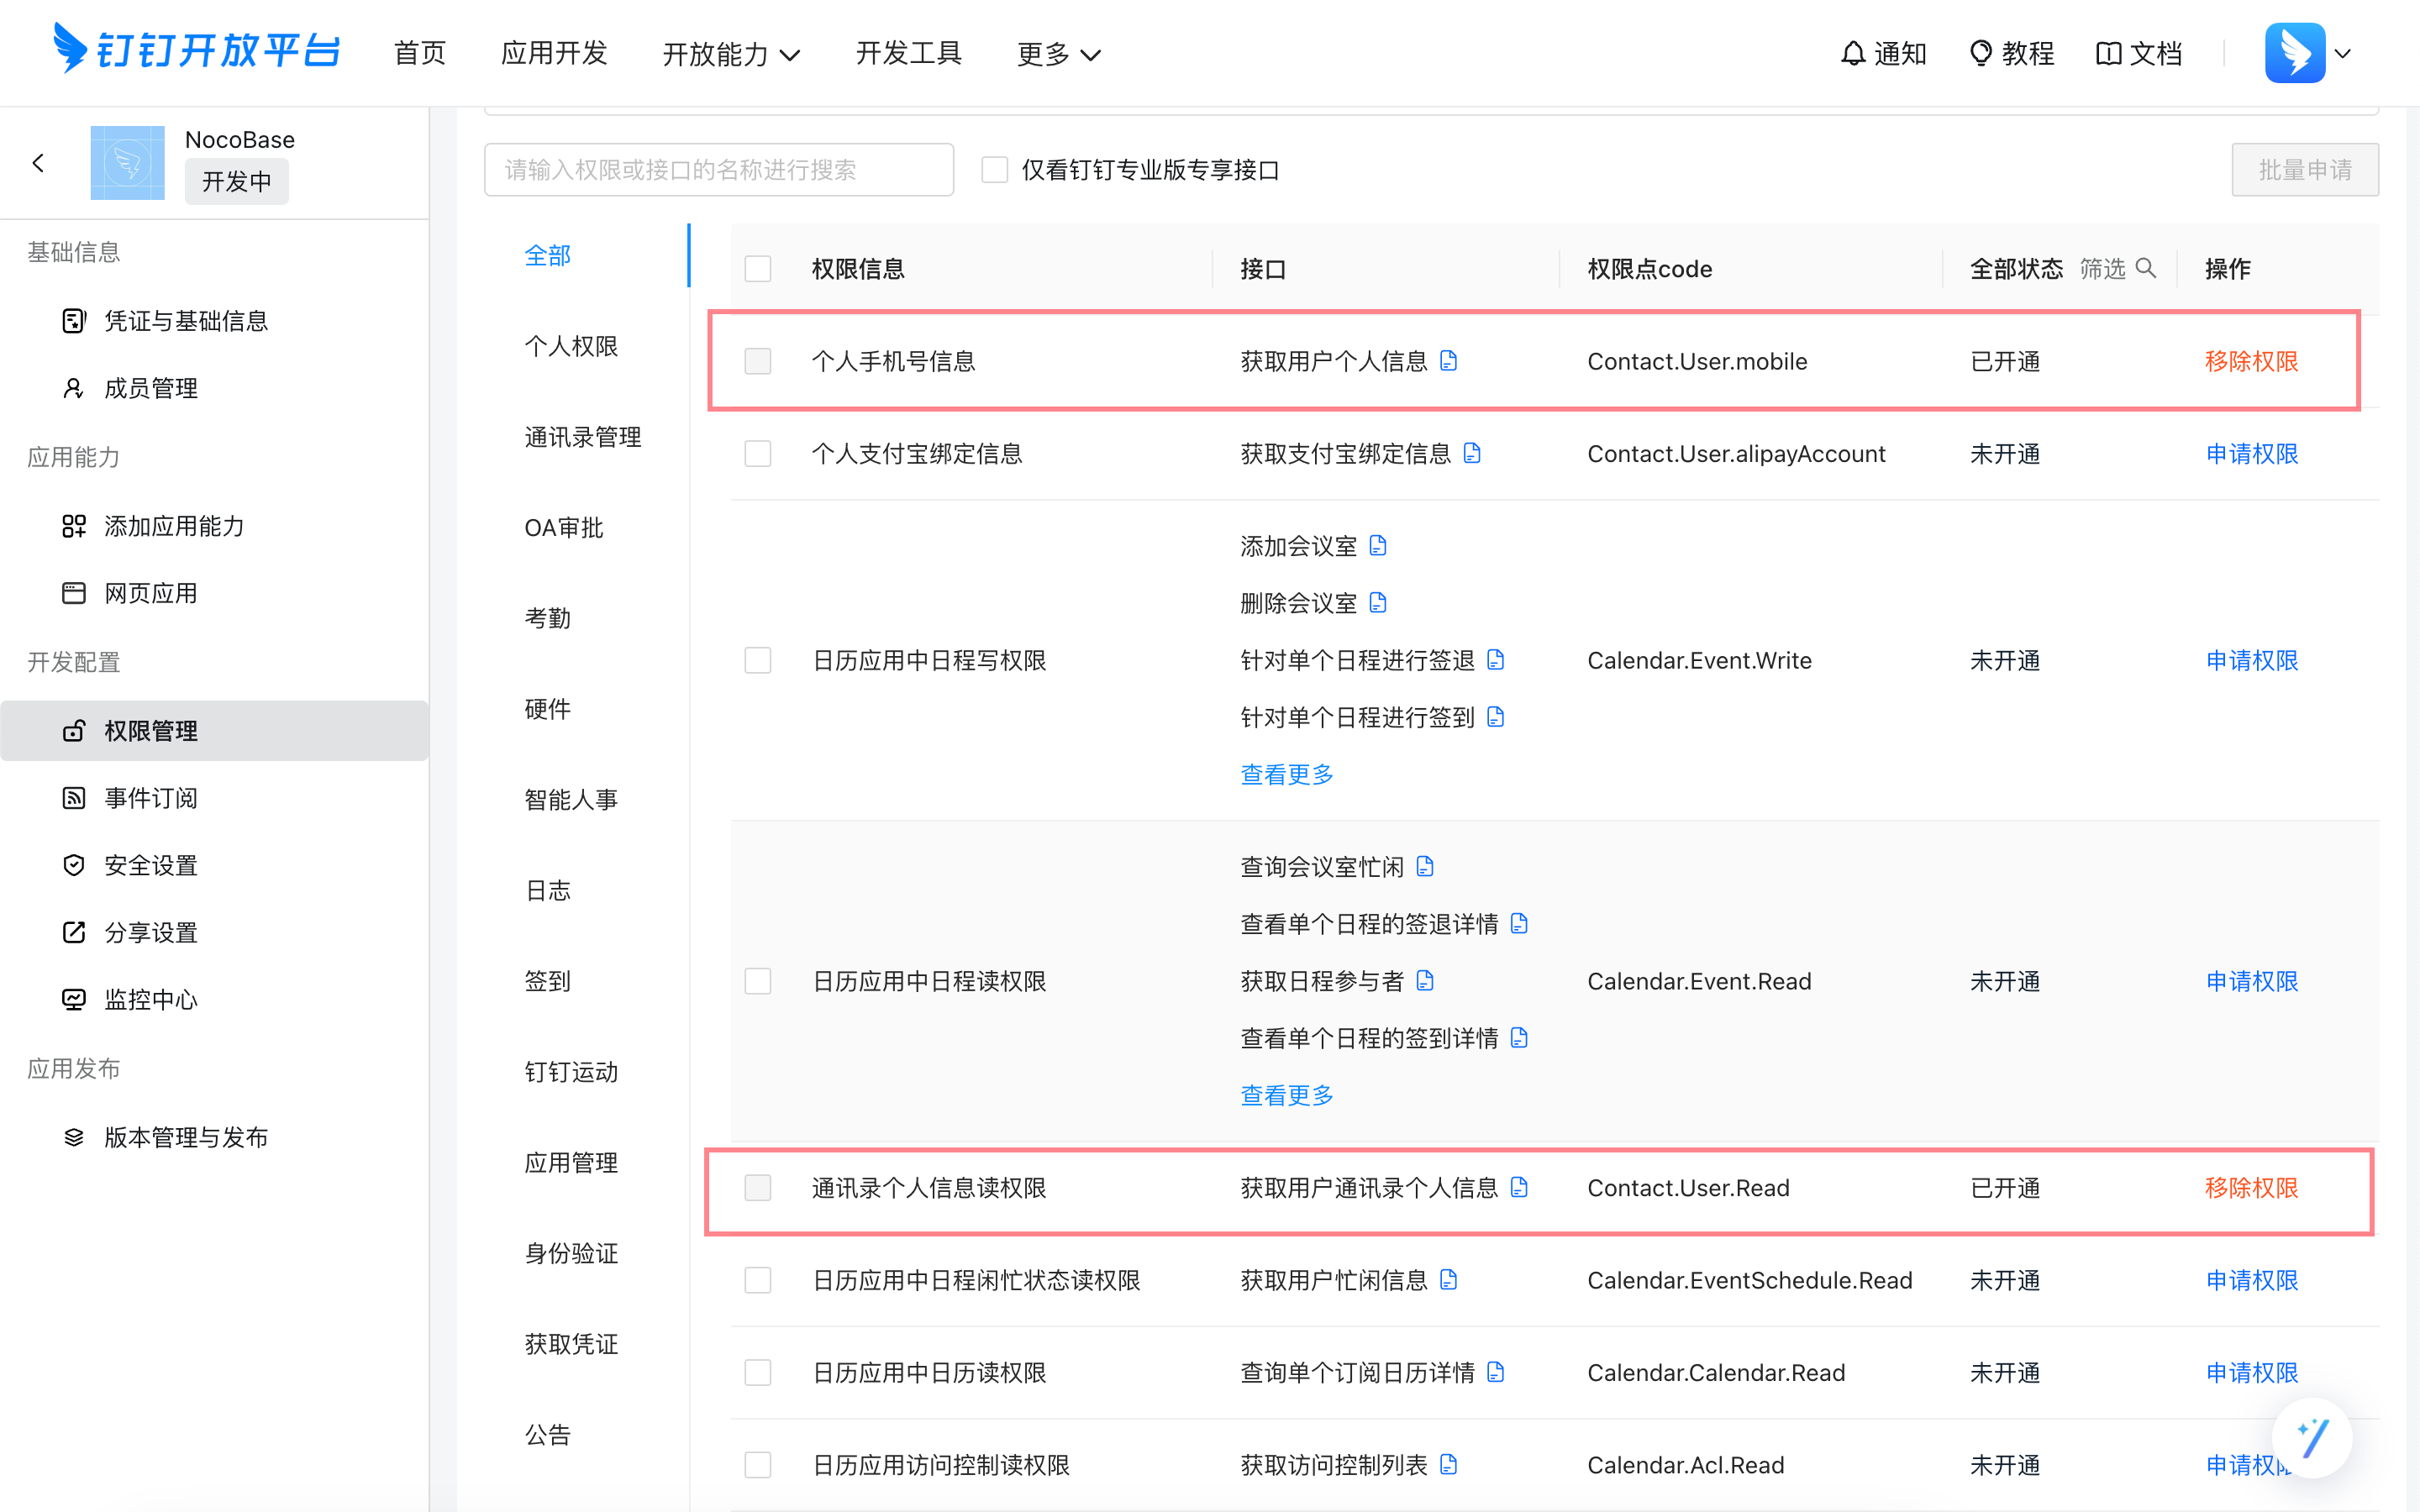Open doc icon beside 获取支付宝绑定信息

point(1472,454)
